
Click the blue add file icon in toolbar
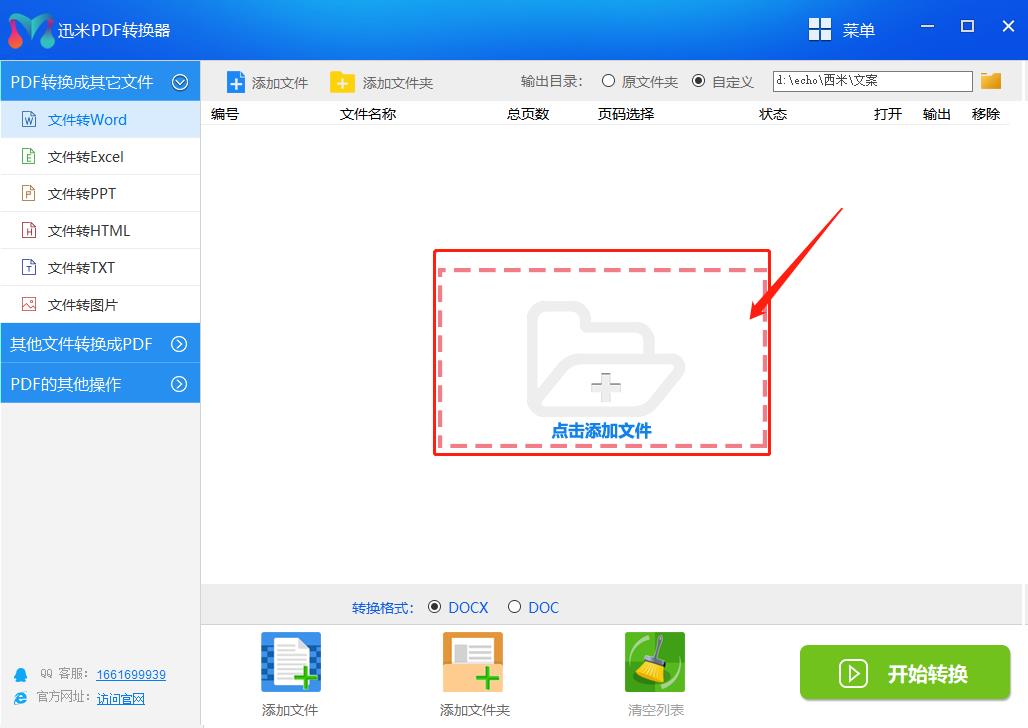click(236, 82)
